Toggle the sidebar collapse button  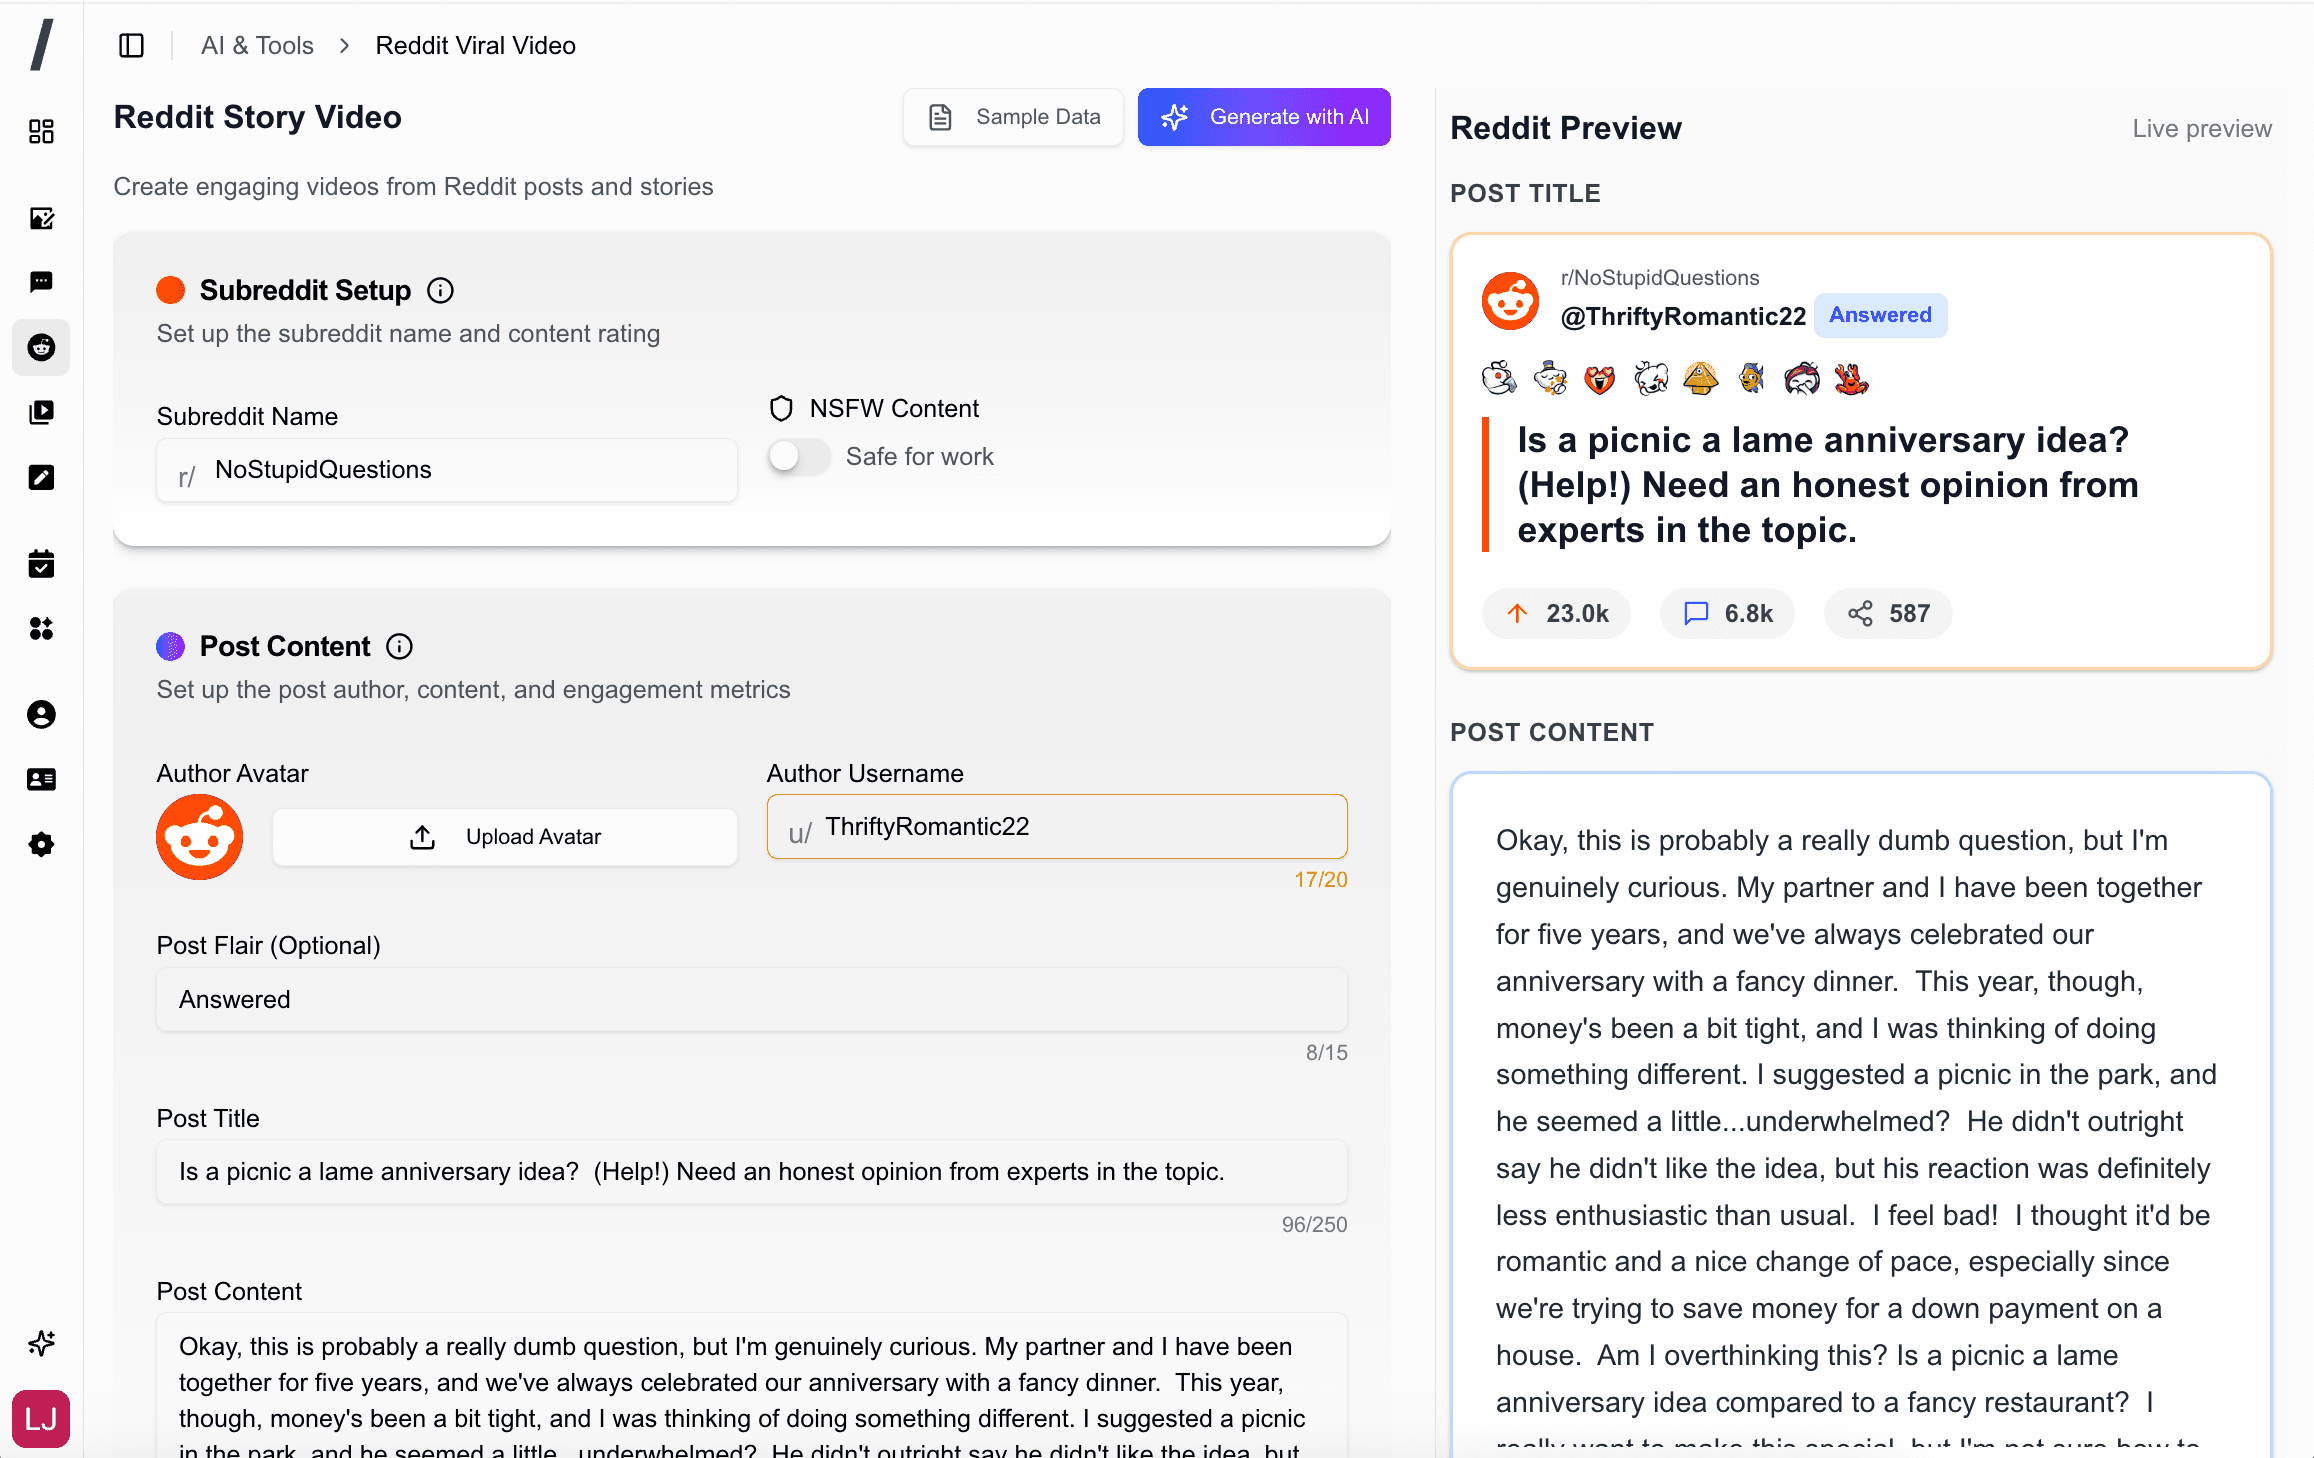(131, 45)
